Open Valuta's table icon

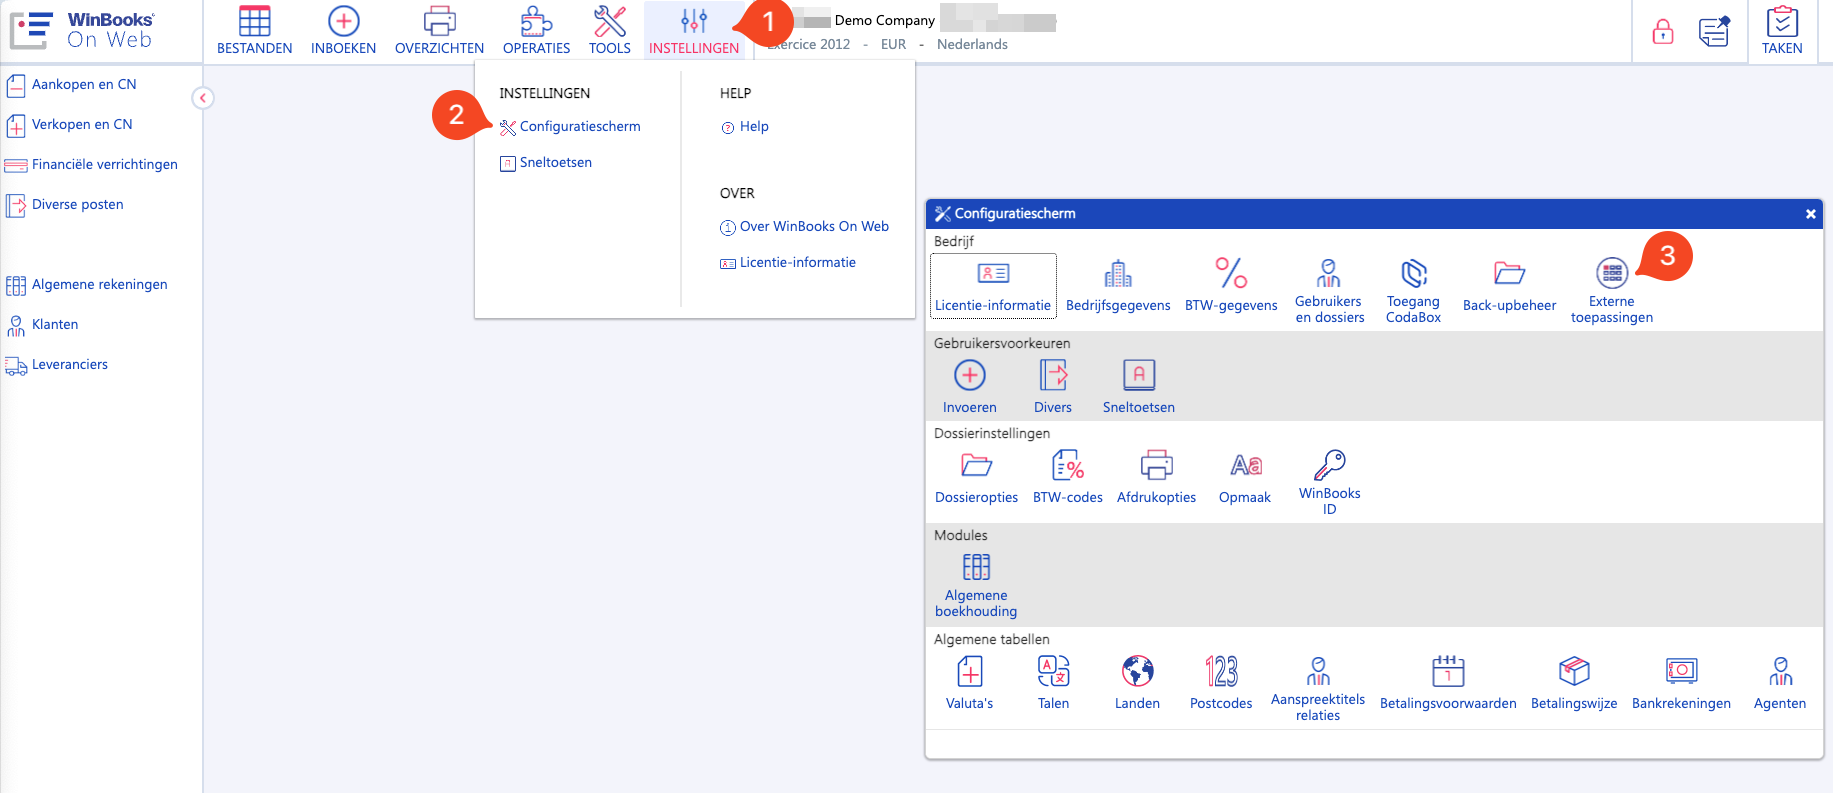[x=970, y=683]
